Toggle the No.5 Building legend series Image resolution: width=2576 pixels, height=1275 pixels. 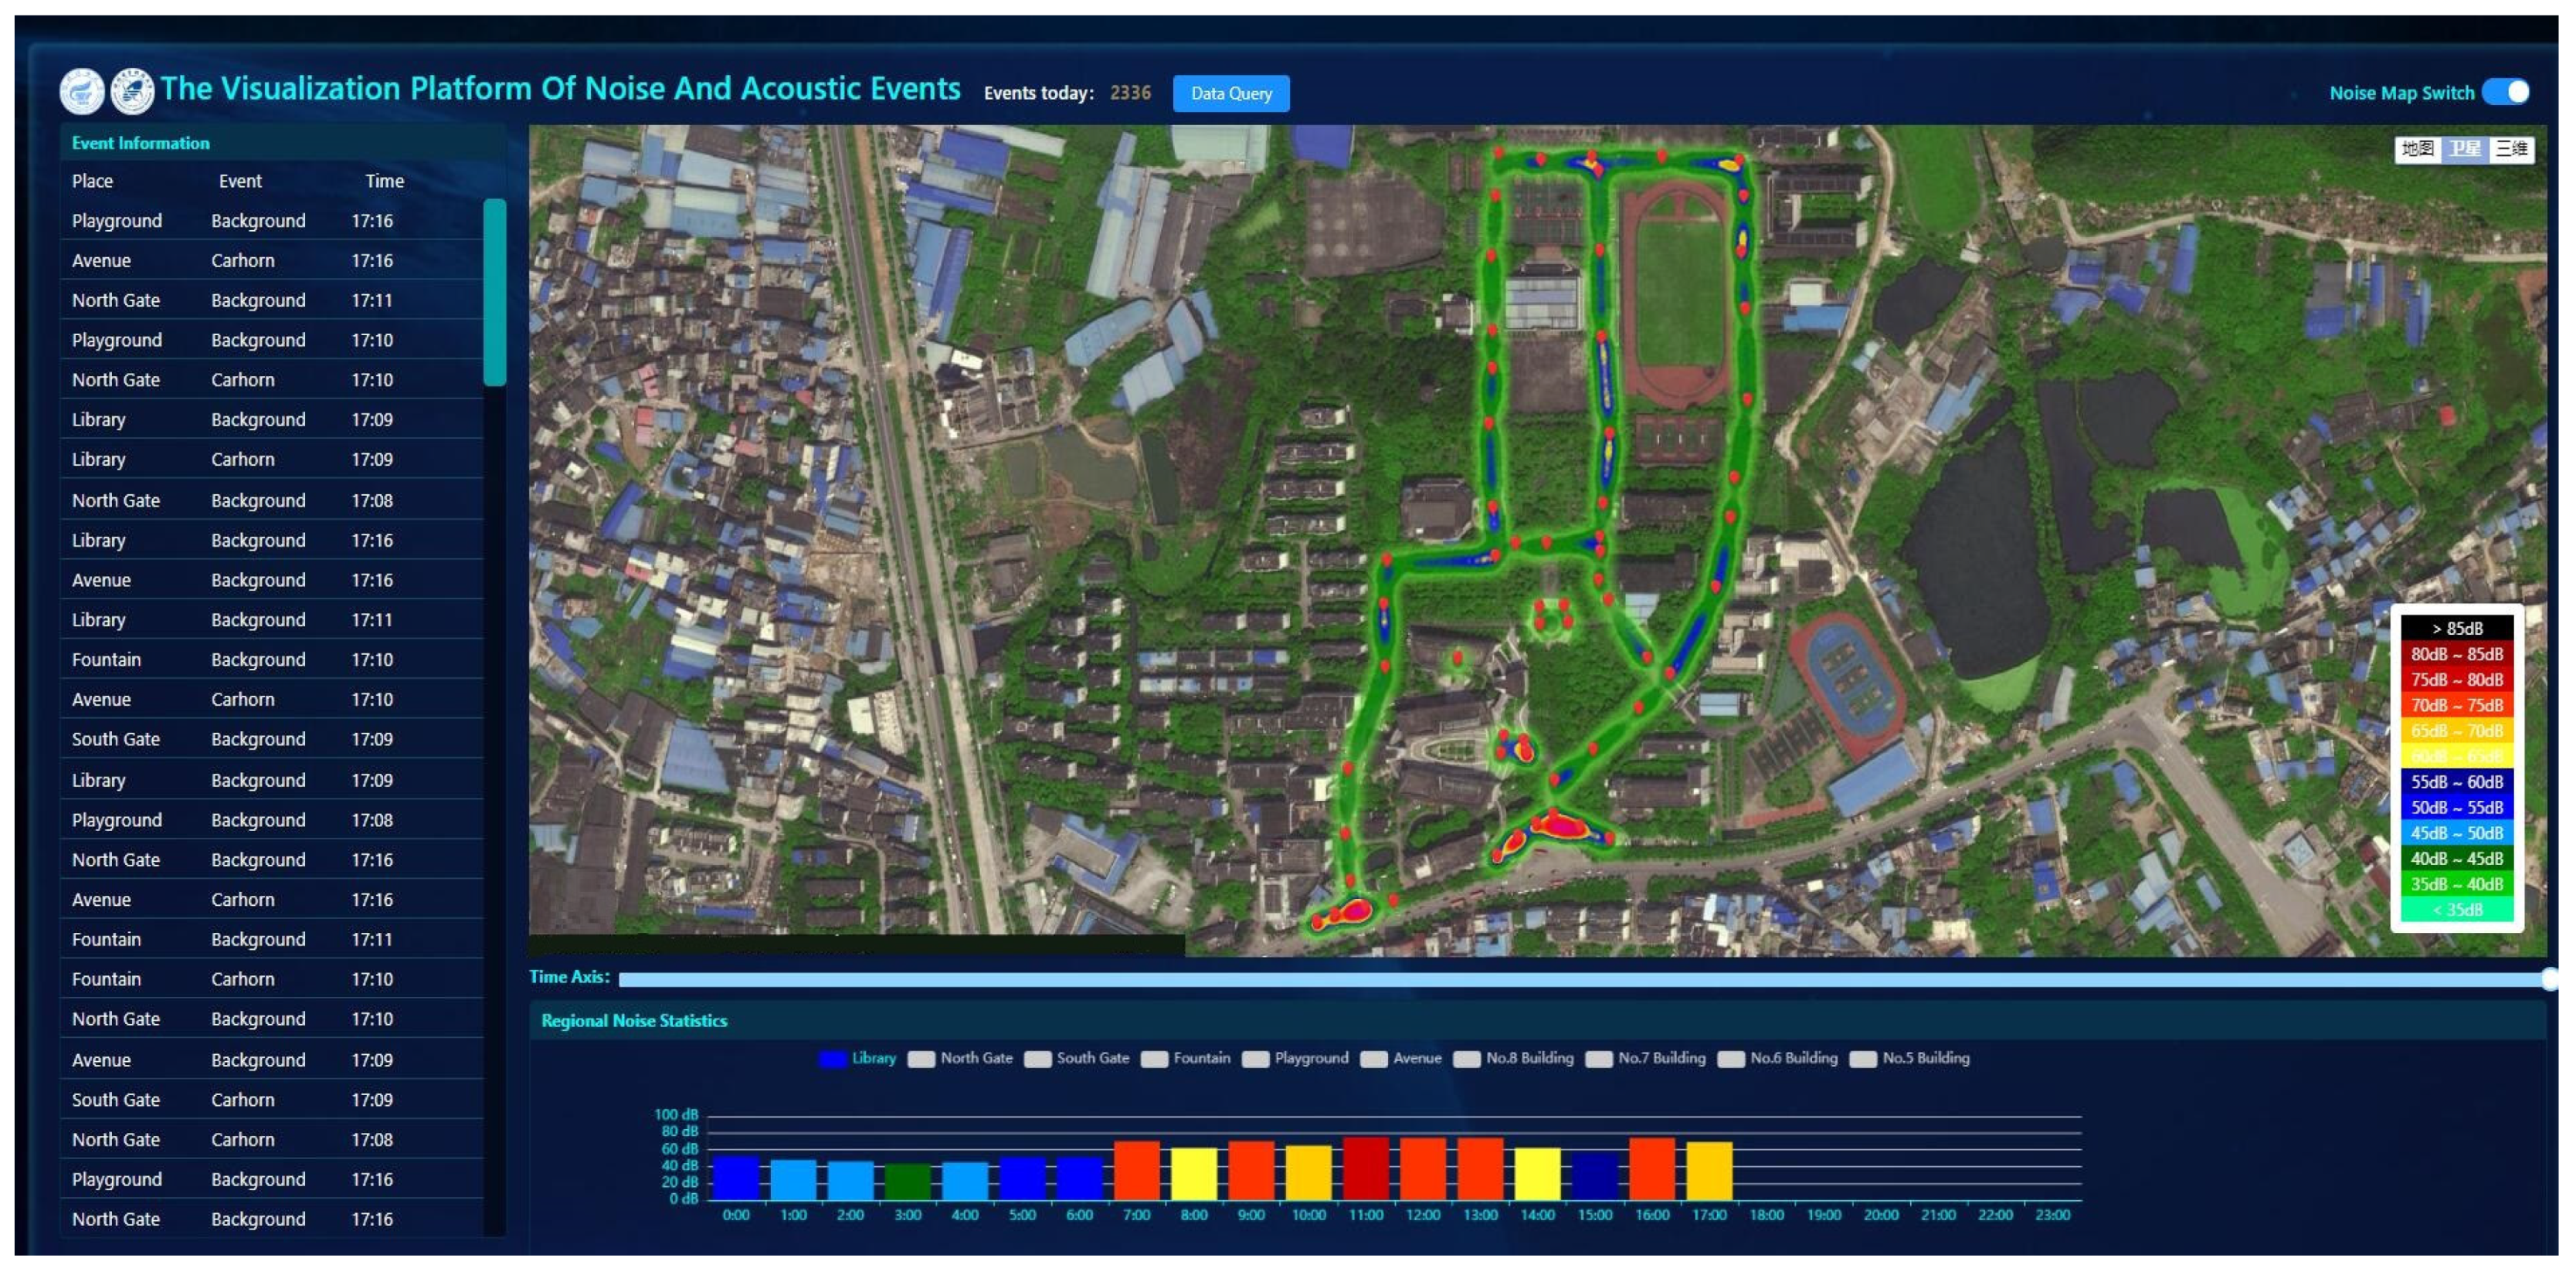click(x=1863, y=1059)
